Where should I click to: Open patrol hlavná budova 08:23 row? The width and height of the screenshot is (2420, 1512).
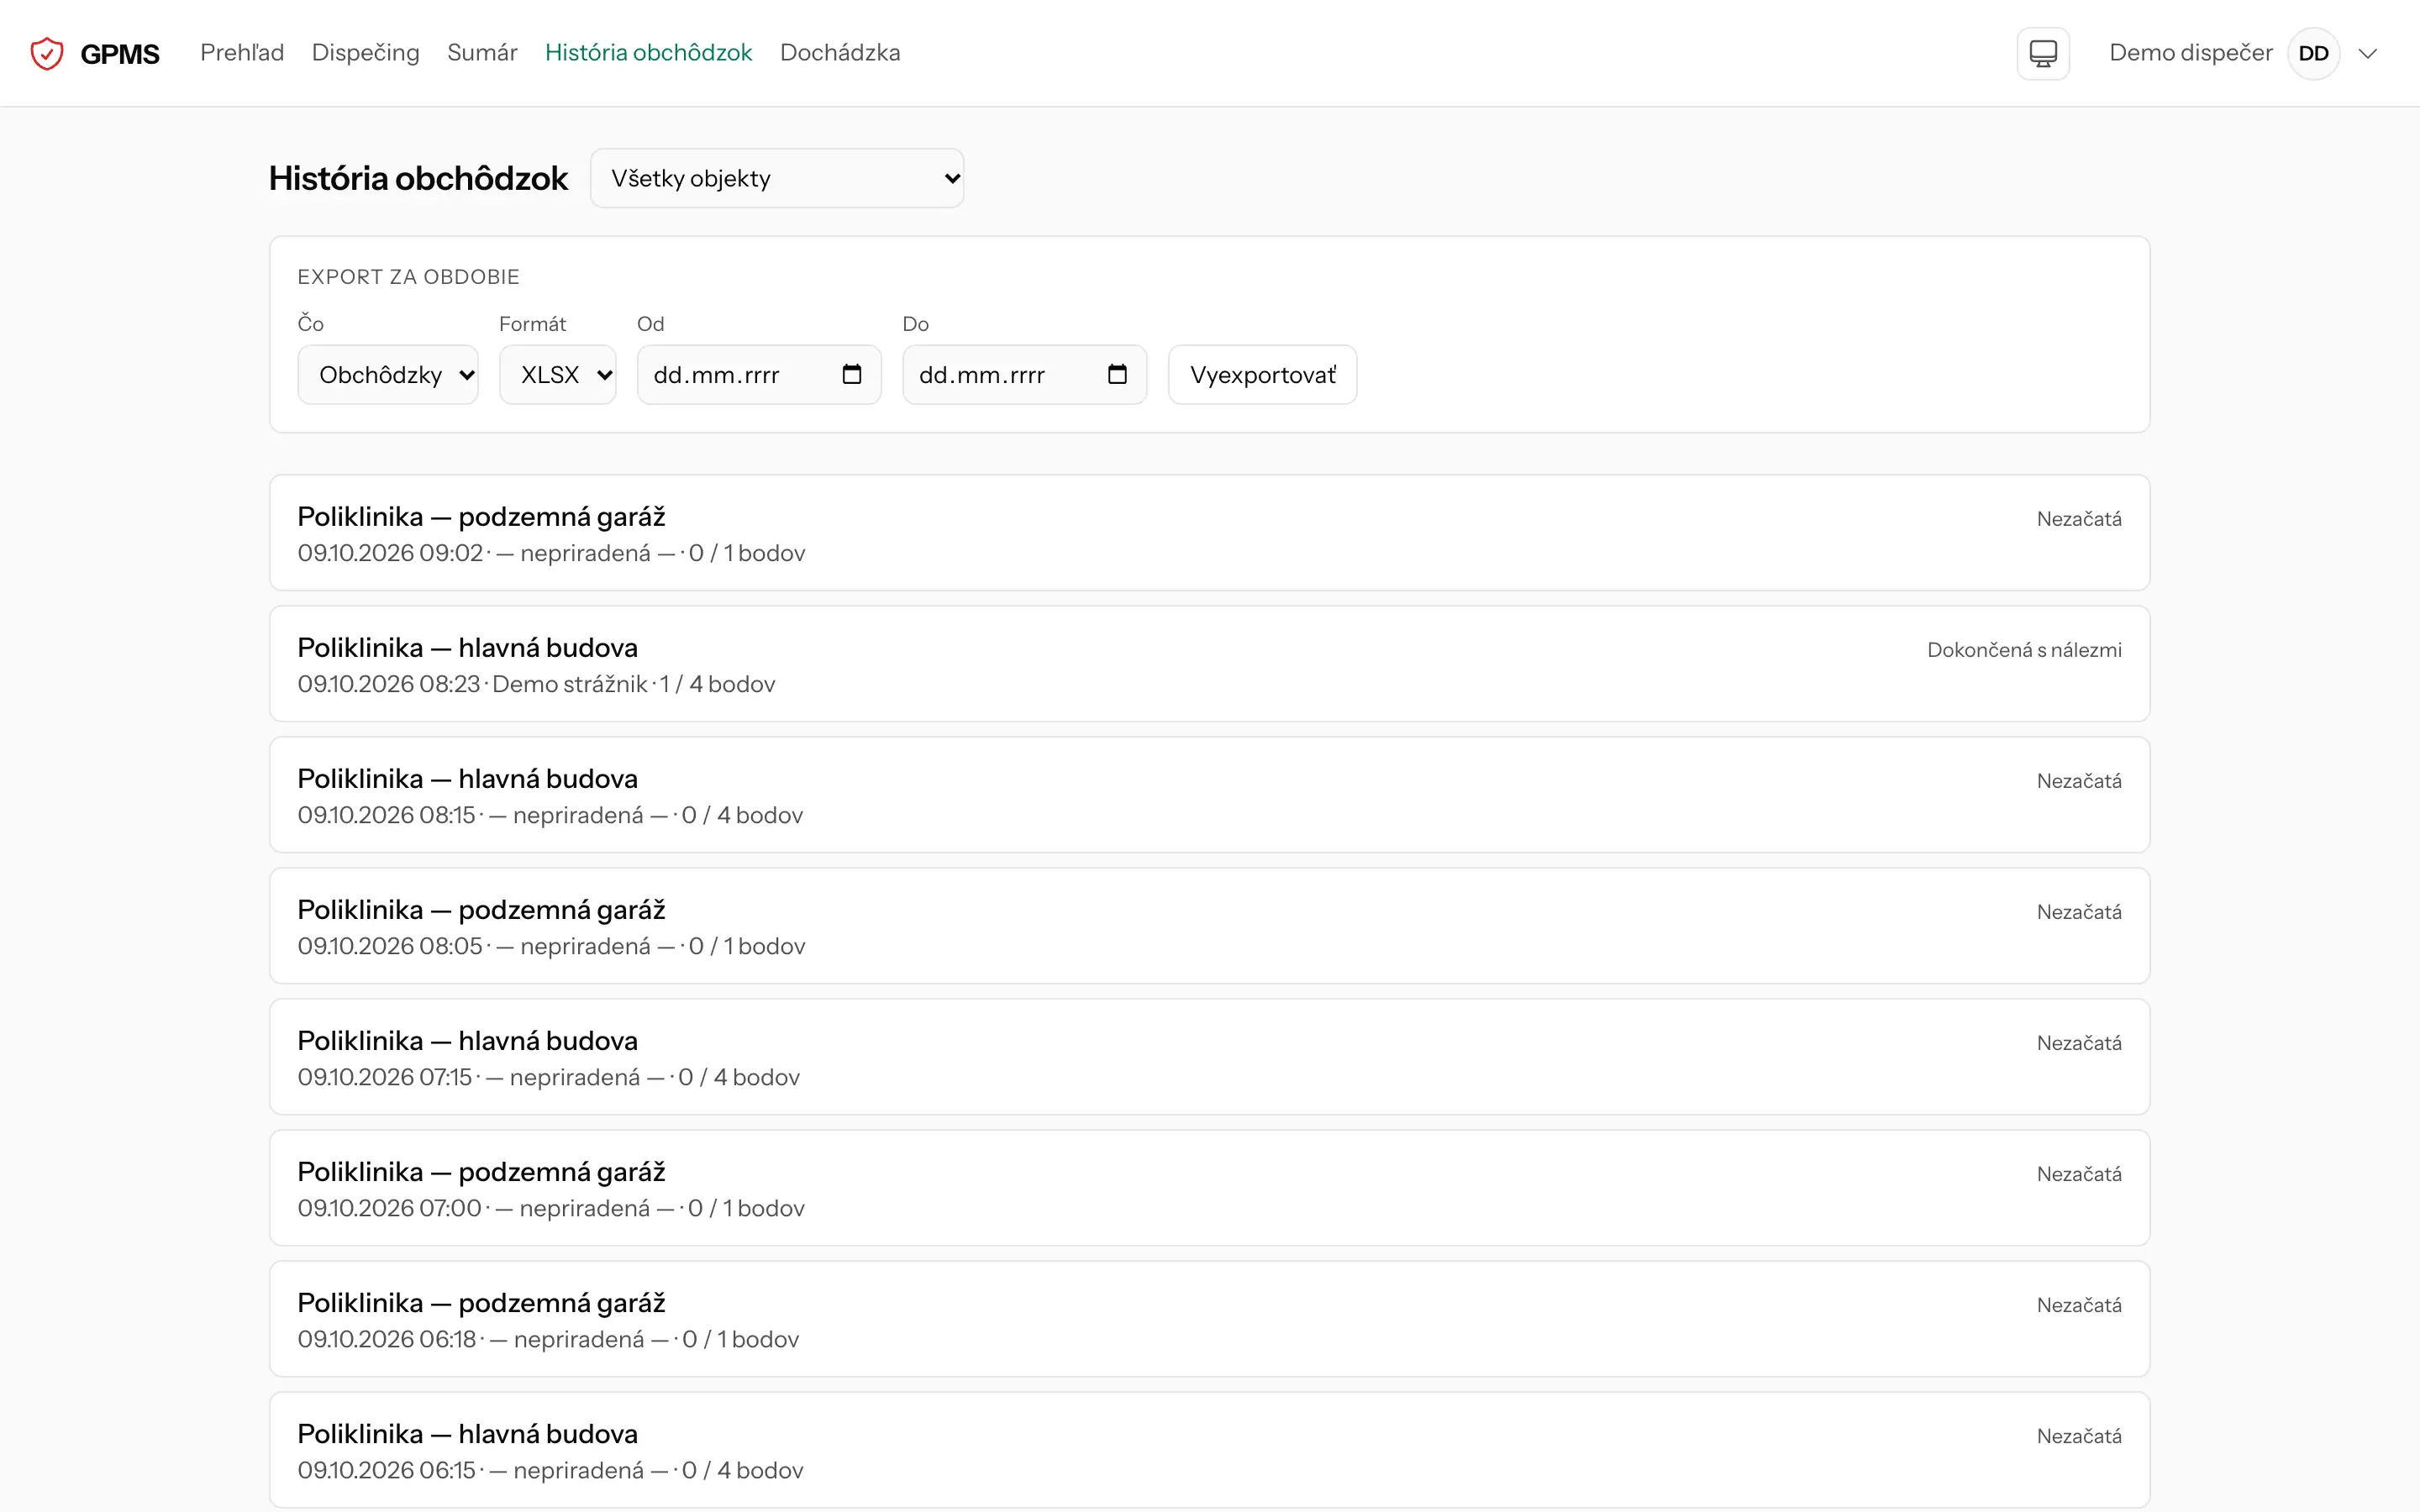[x=1209, y=664]
